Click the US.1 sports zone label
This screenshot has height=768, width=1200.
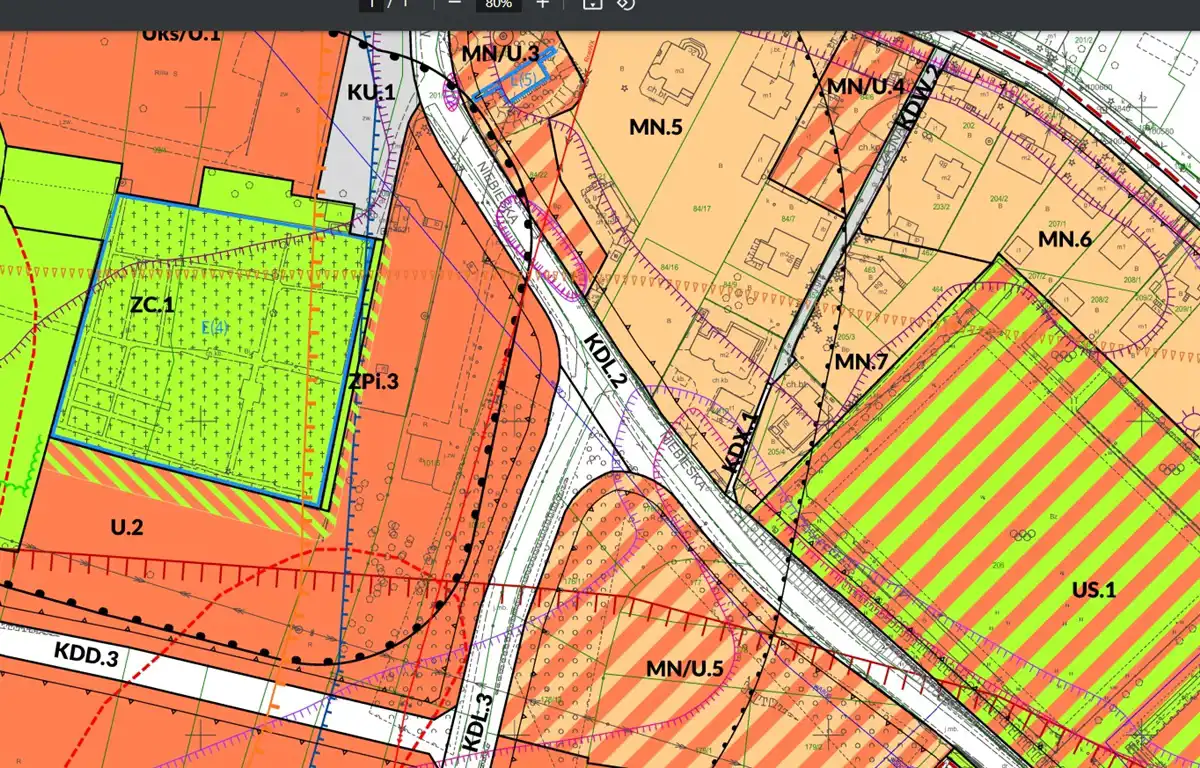1093,590
